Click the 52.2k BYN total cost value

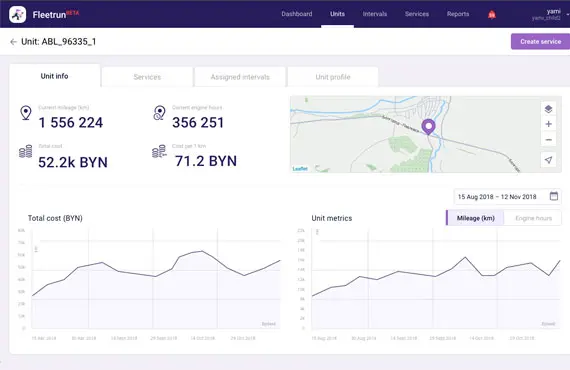coord(73,162)
